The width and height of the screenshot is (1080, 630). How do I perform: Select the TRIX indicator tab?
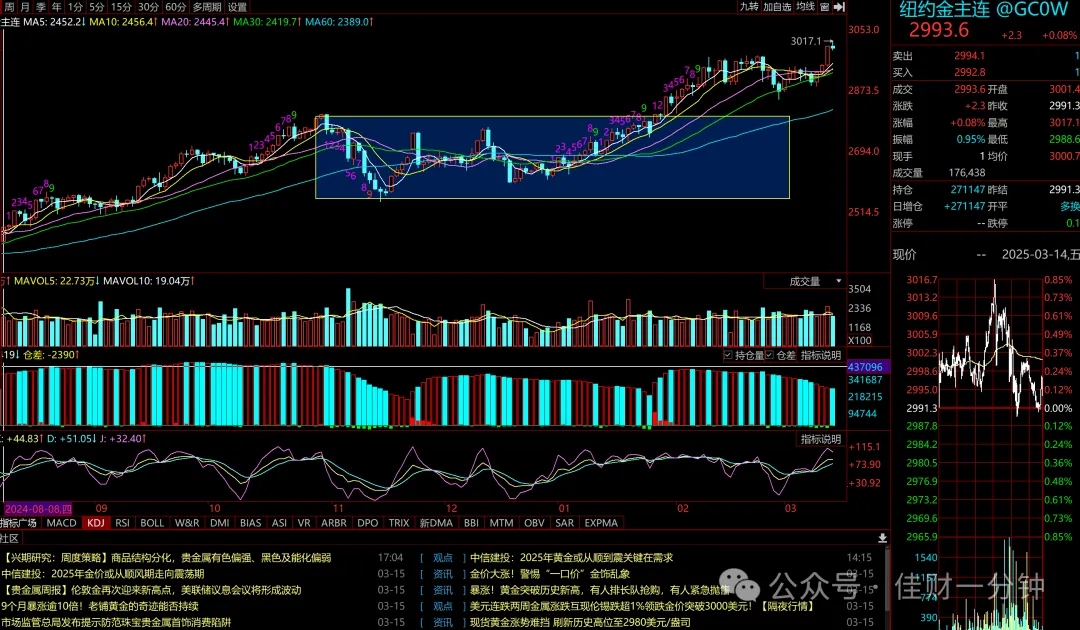[399, 523]
